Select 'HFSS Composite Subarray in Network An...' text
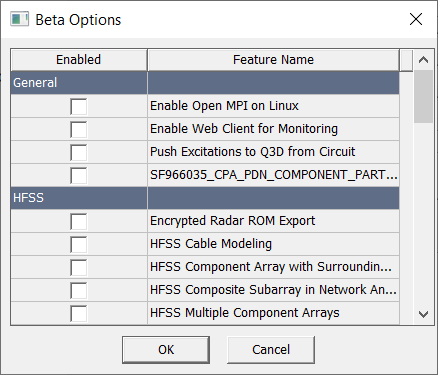The image size is (438, 375). 273,290
